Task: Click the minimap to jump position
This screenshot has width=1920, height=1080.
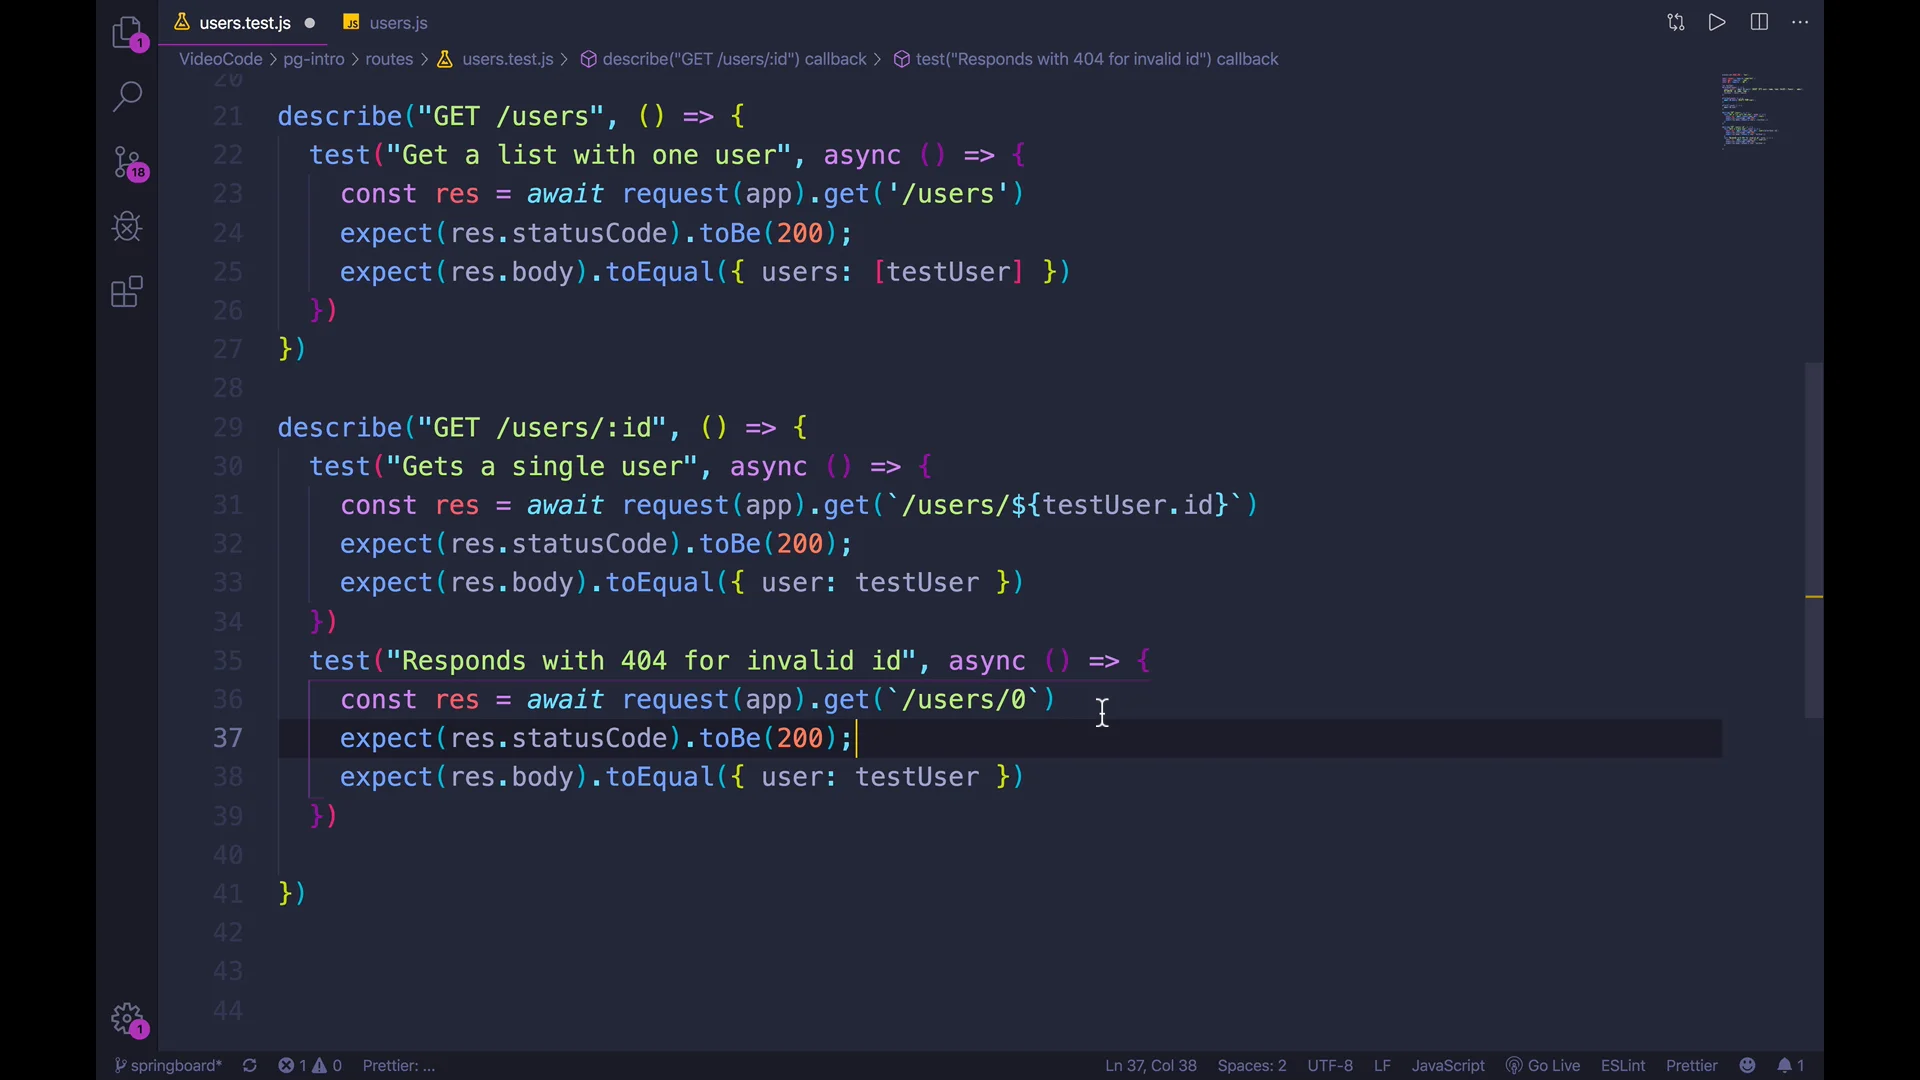Action: click(1759, 110)
